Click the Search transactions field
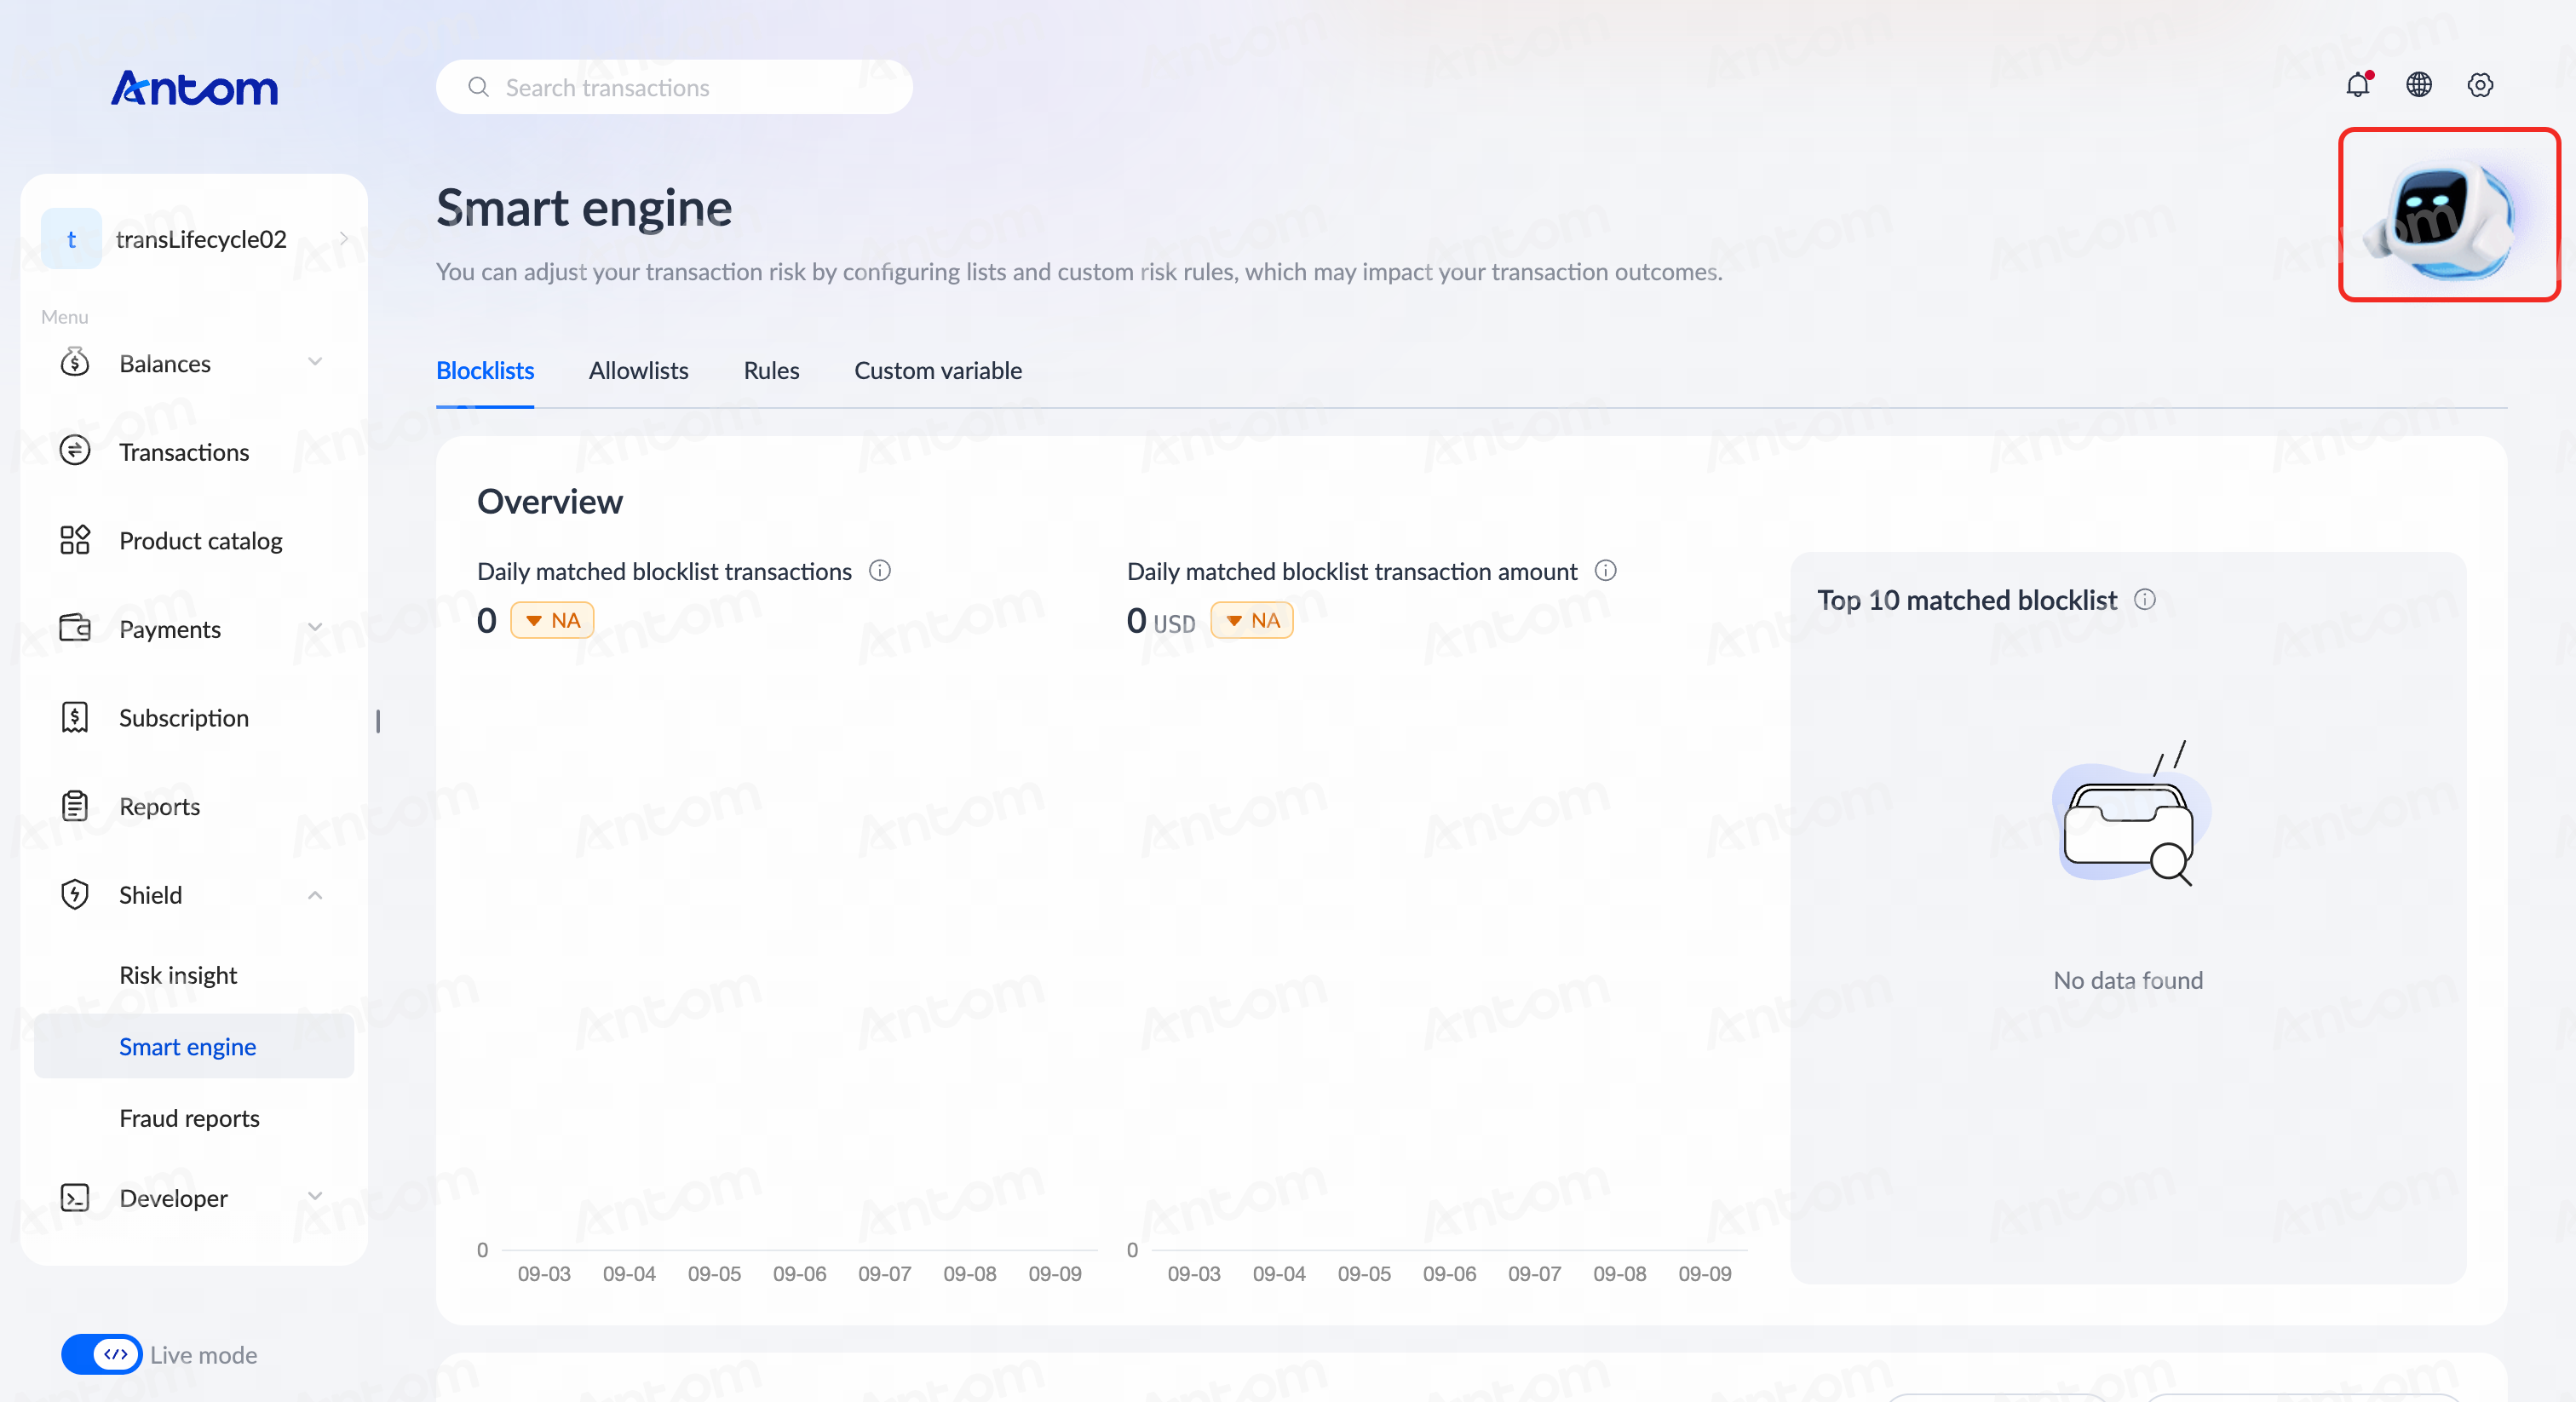This screenshot has height=1402, width=2576. [674, 87]
